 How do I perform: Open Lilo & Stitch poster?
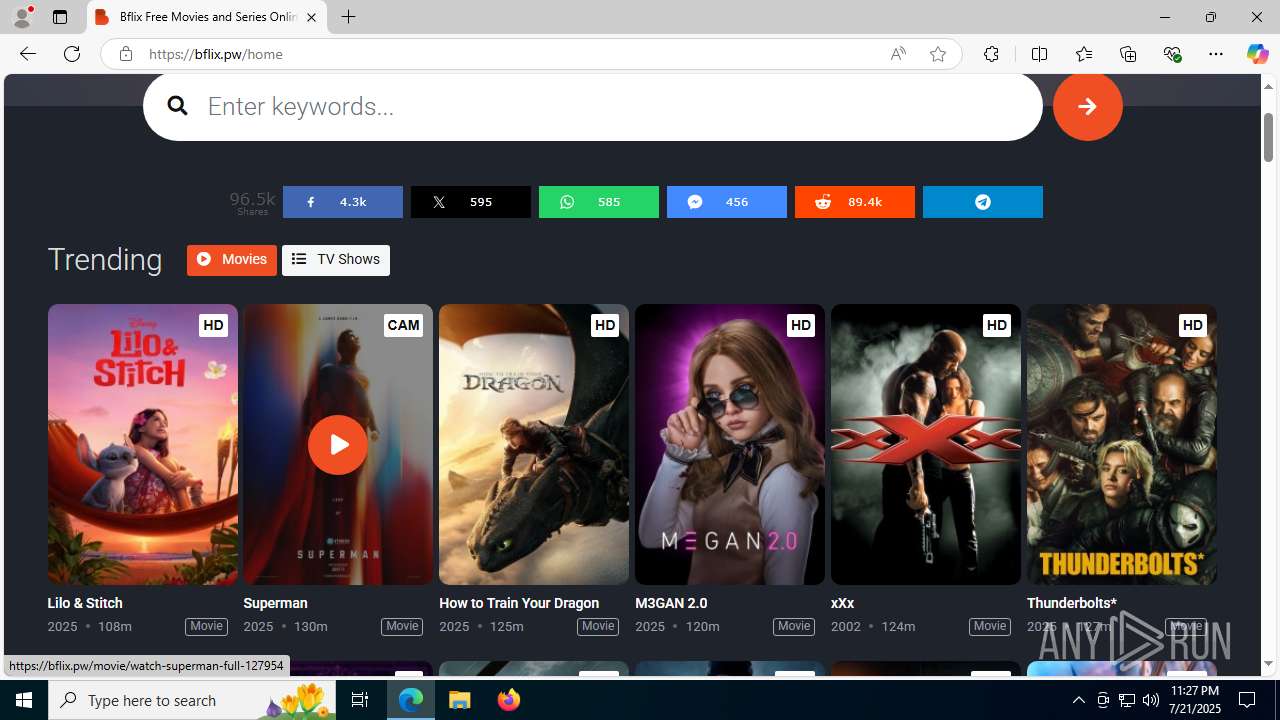pyautogui.click(x=142, y=445)
